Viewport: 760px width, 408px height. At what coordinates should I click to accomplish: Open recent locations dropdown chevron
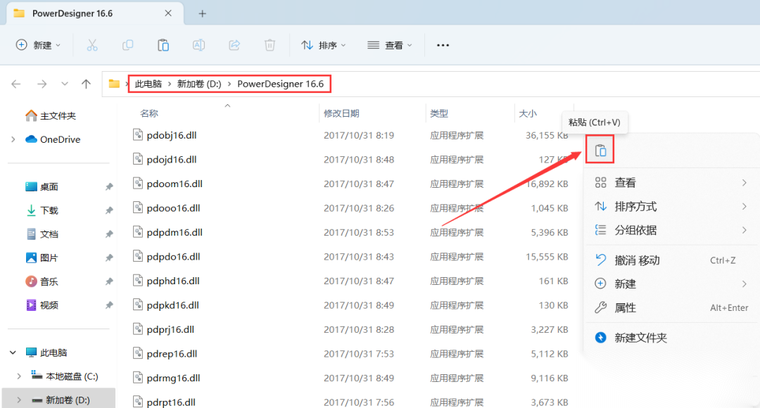(x=64, y=84)
